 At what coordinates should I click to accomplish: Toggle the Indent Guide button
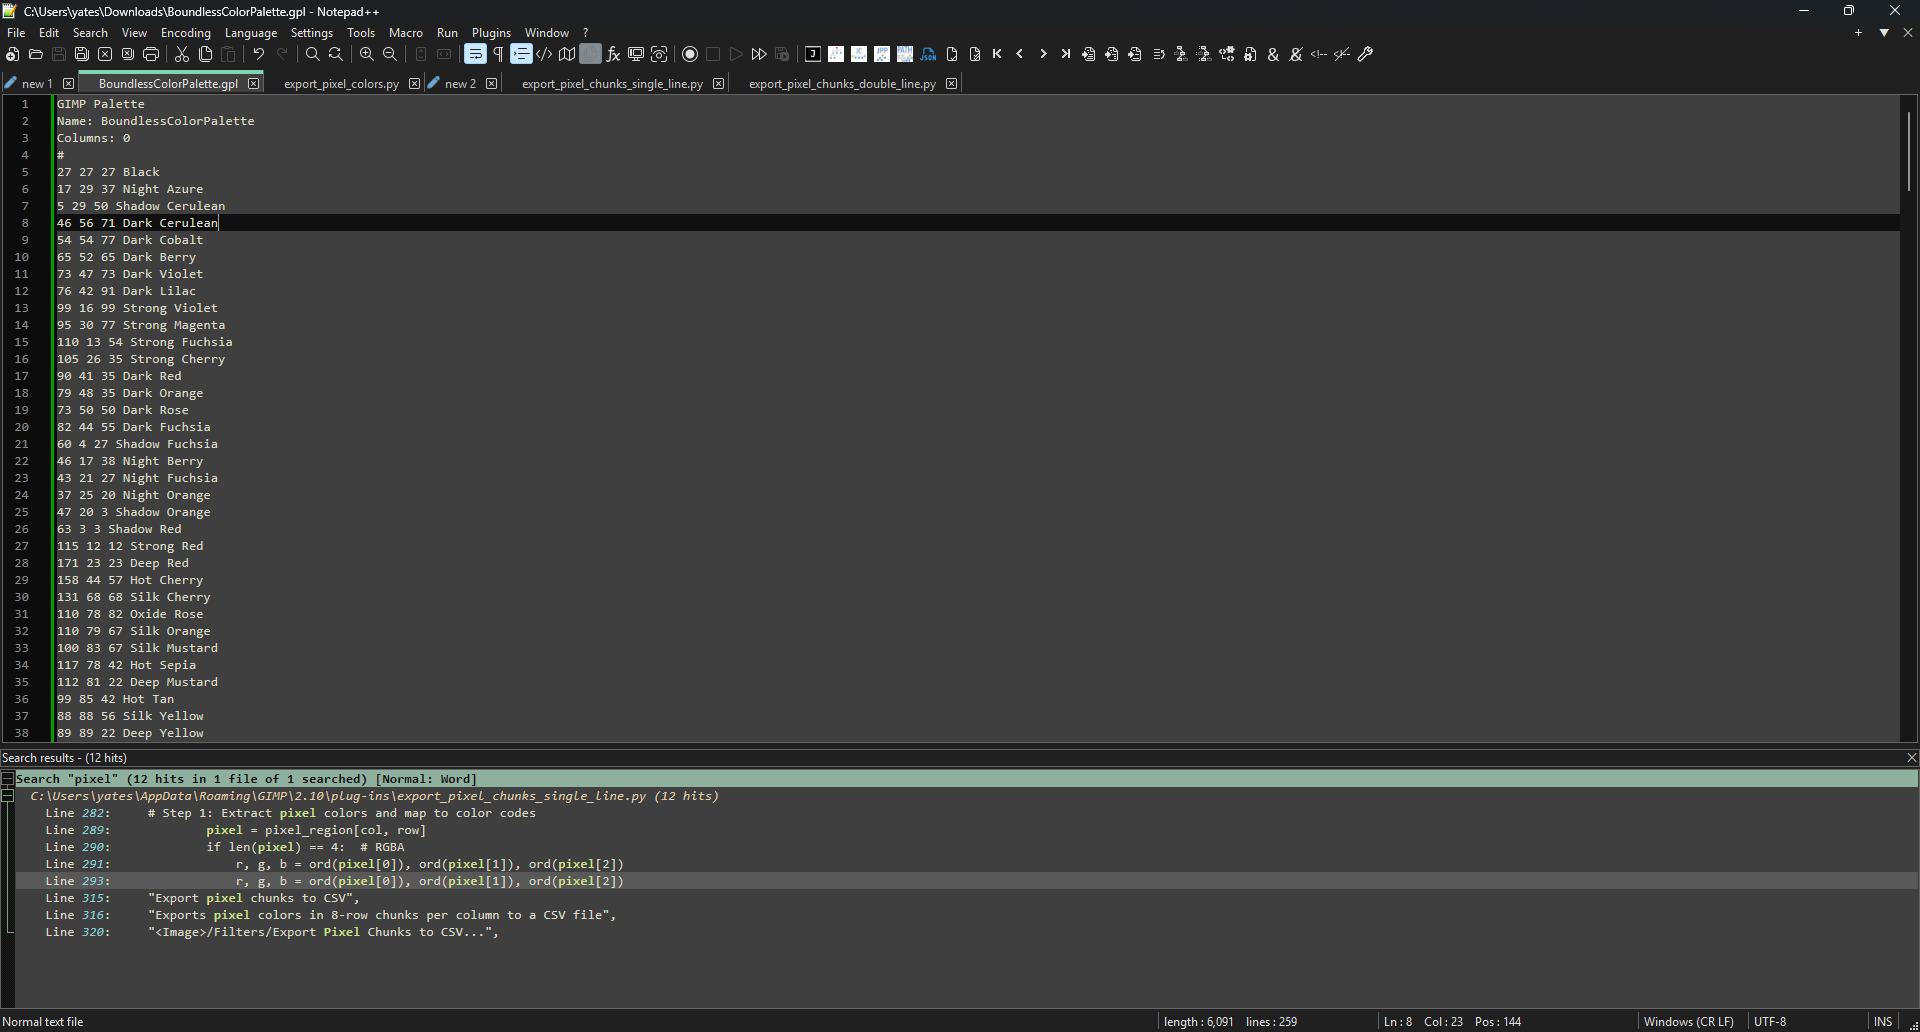521,54
